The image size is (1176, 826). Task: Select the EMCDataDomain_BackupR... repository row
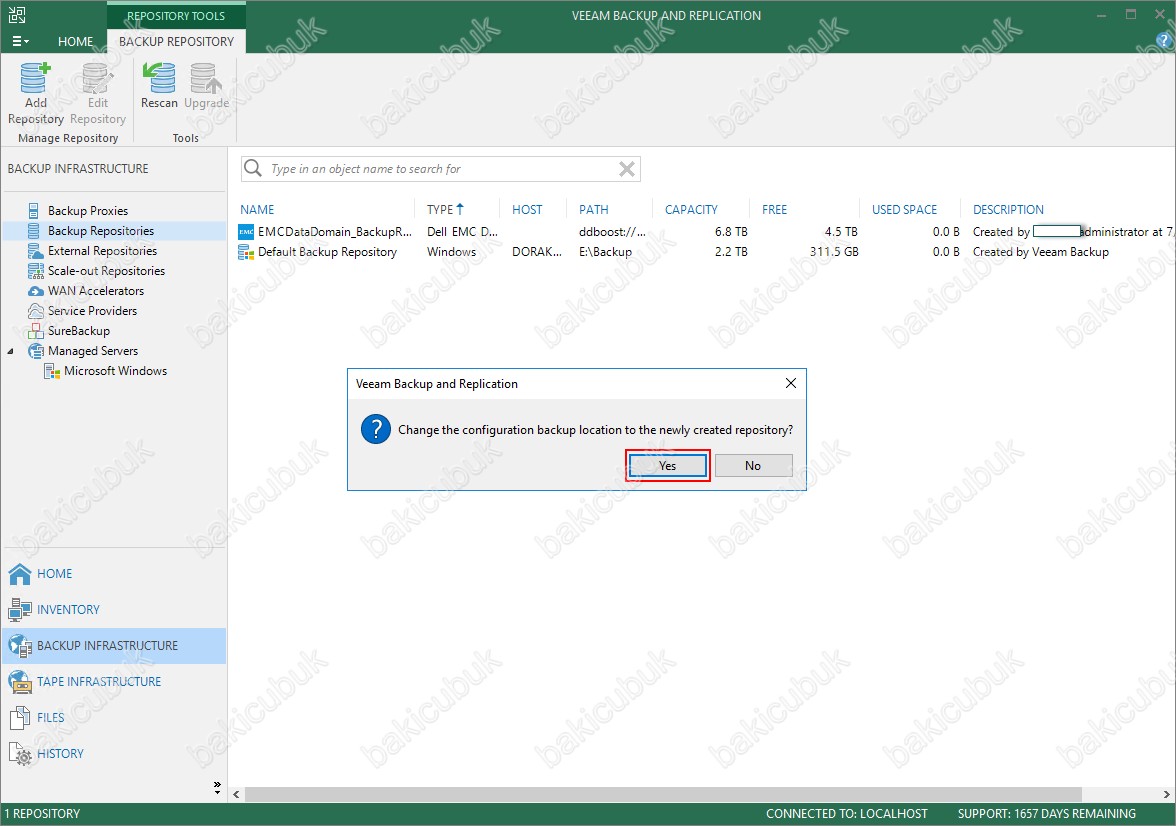(x=705, y=232)
